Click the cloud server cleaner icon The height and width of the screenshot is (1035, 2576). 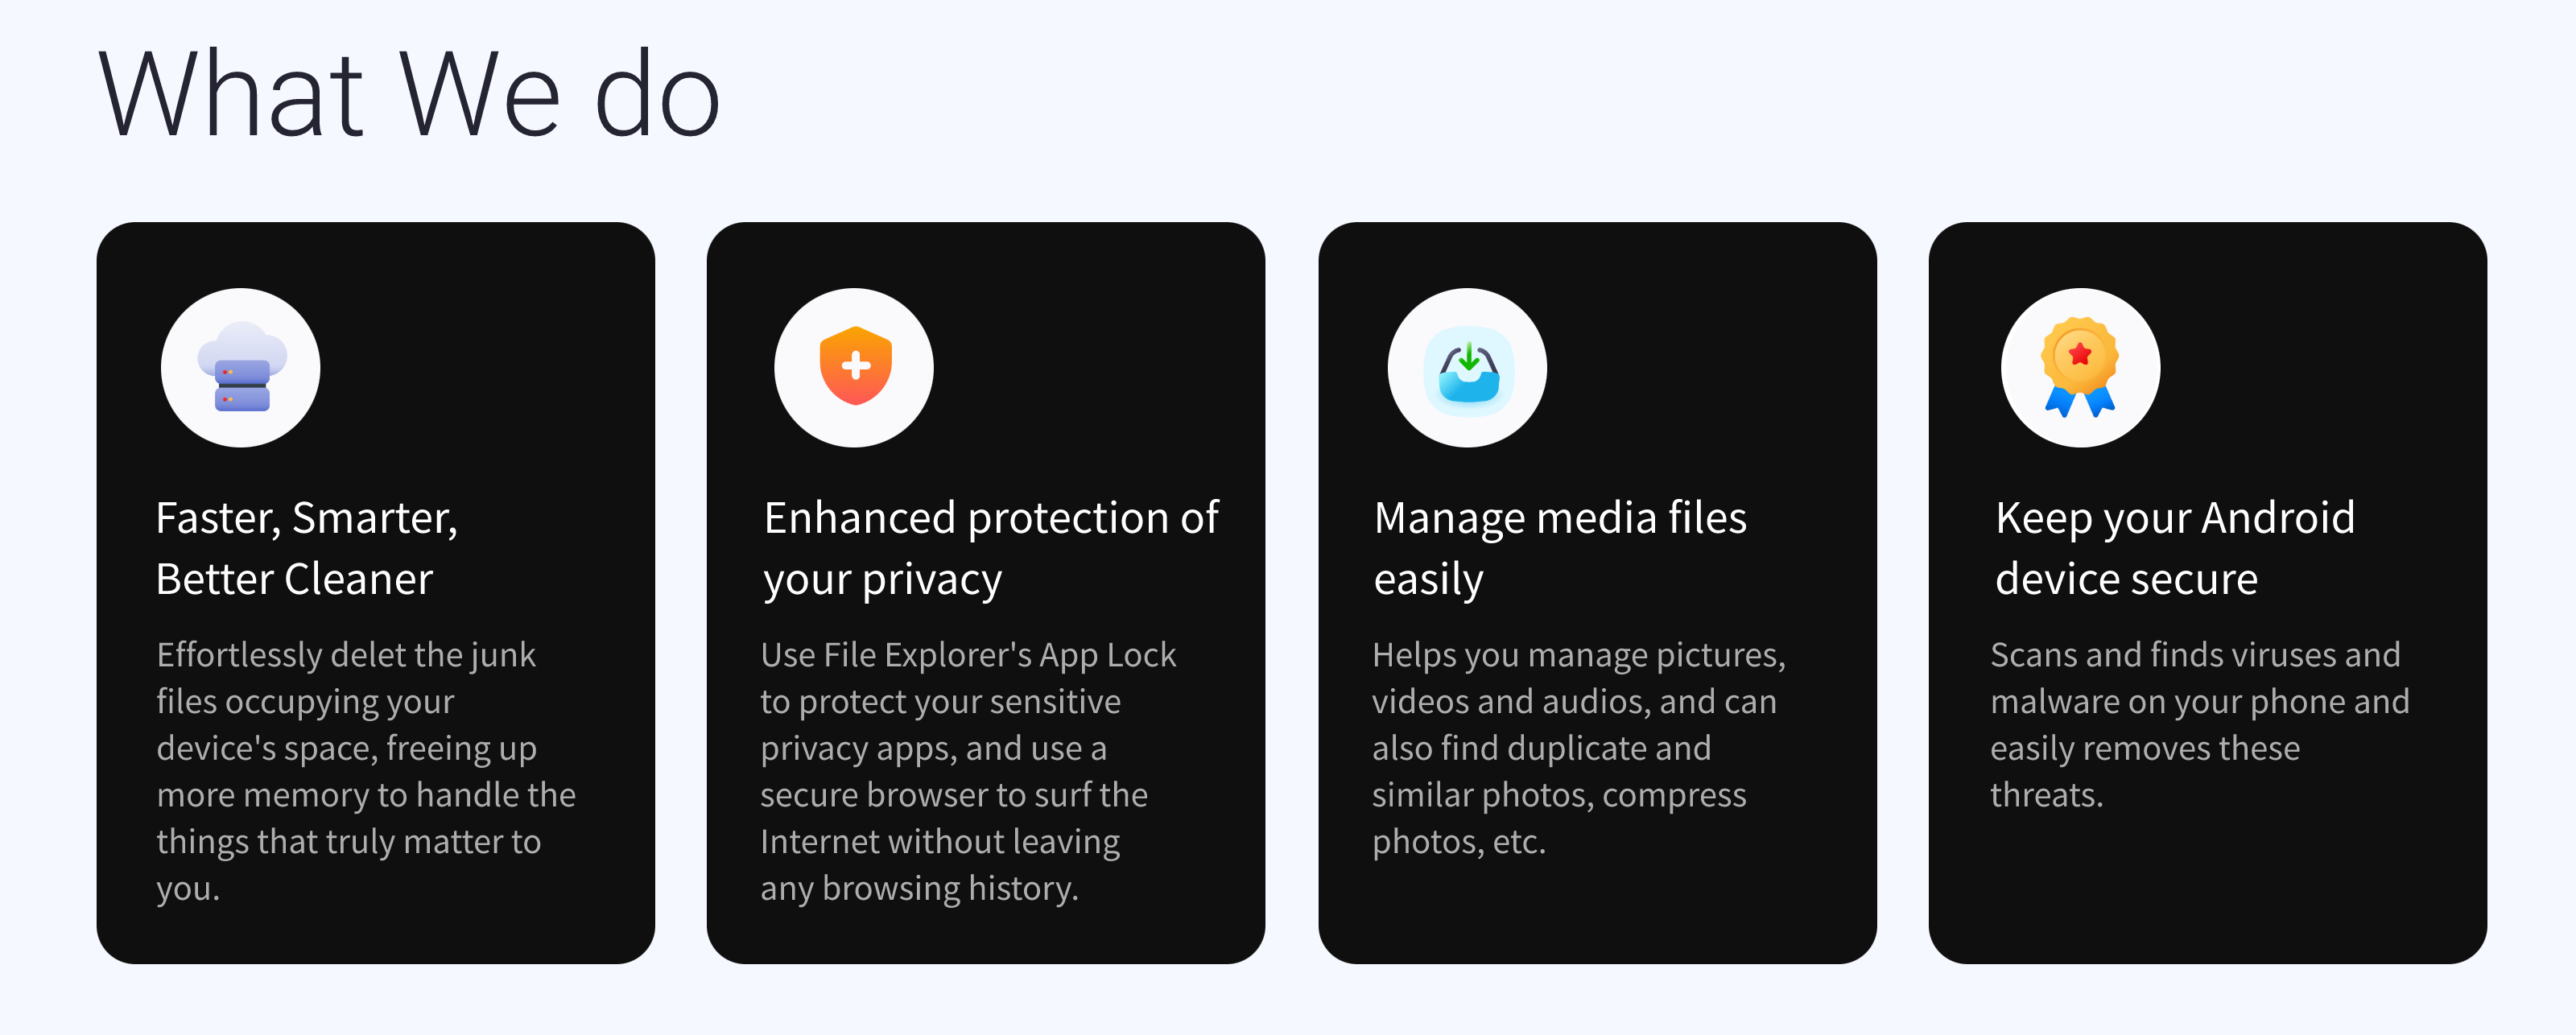coord(242,367)
